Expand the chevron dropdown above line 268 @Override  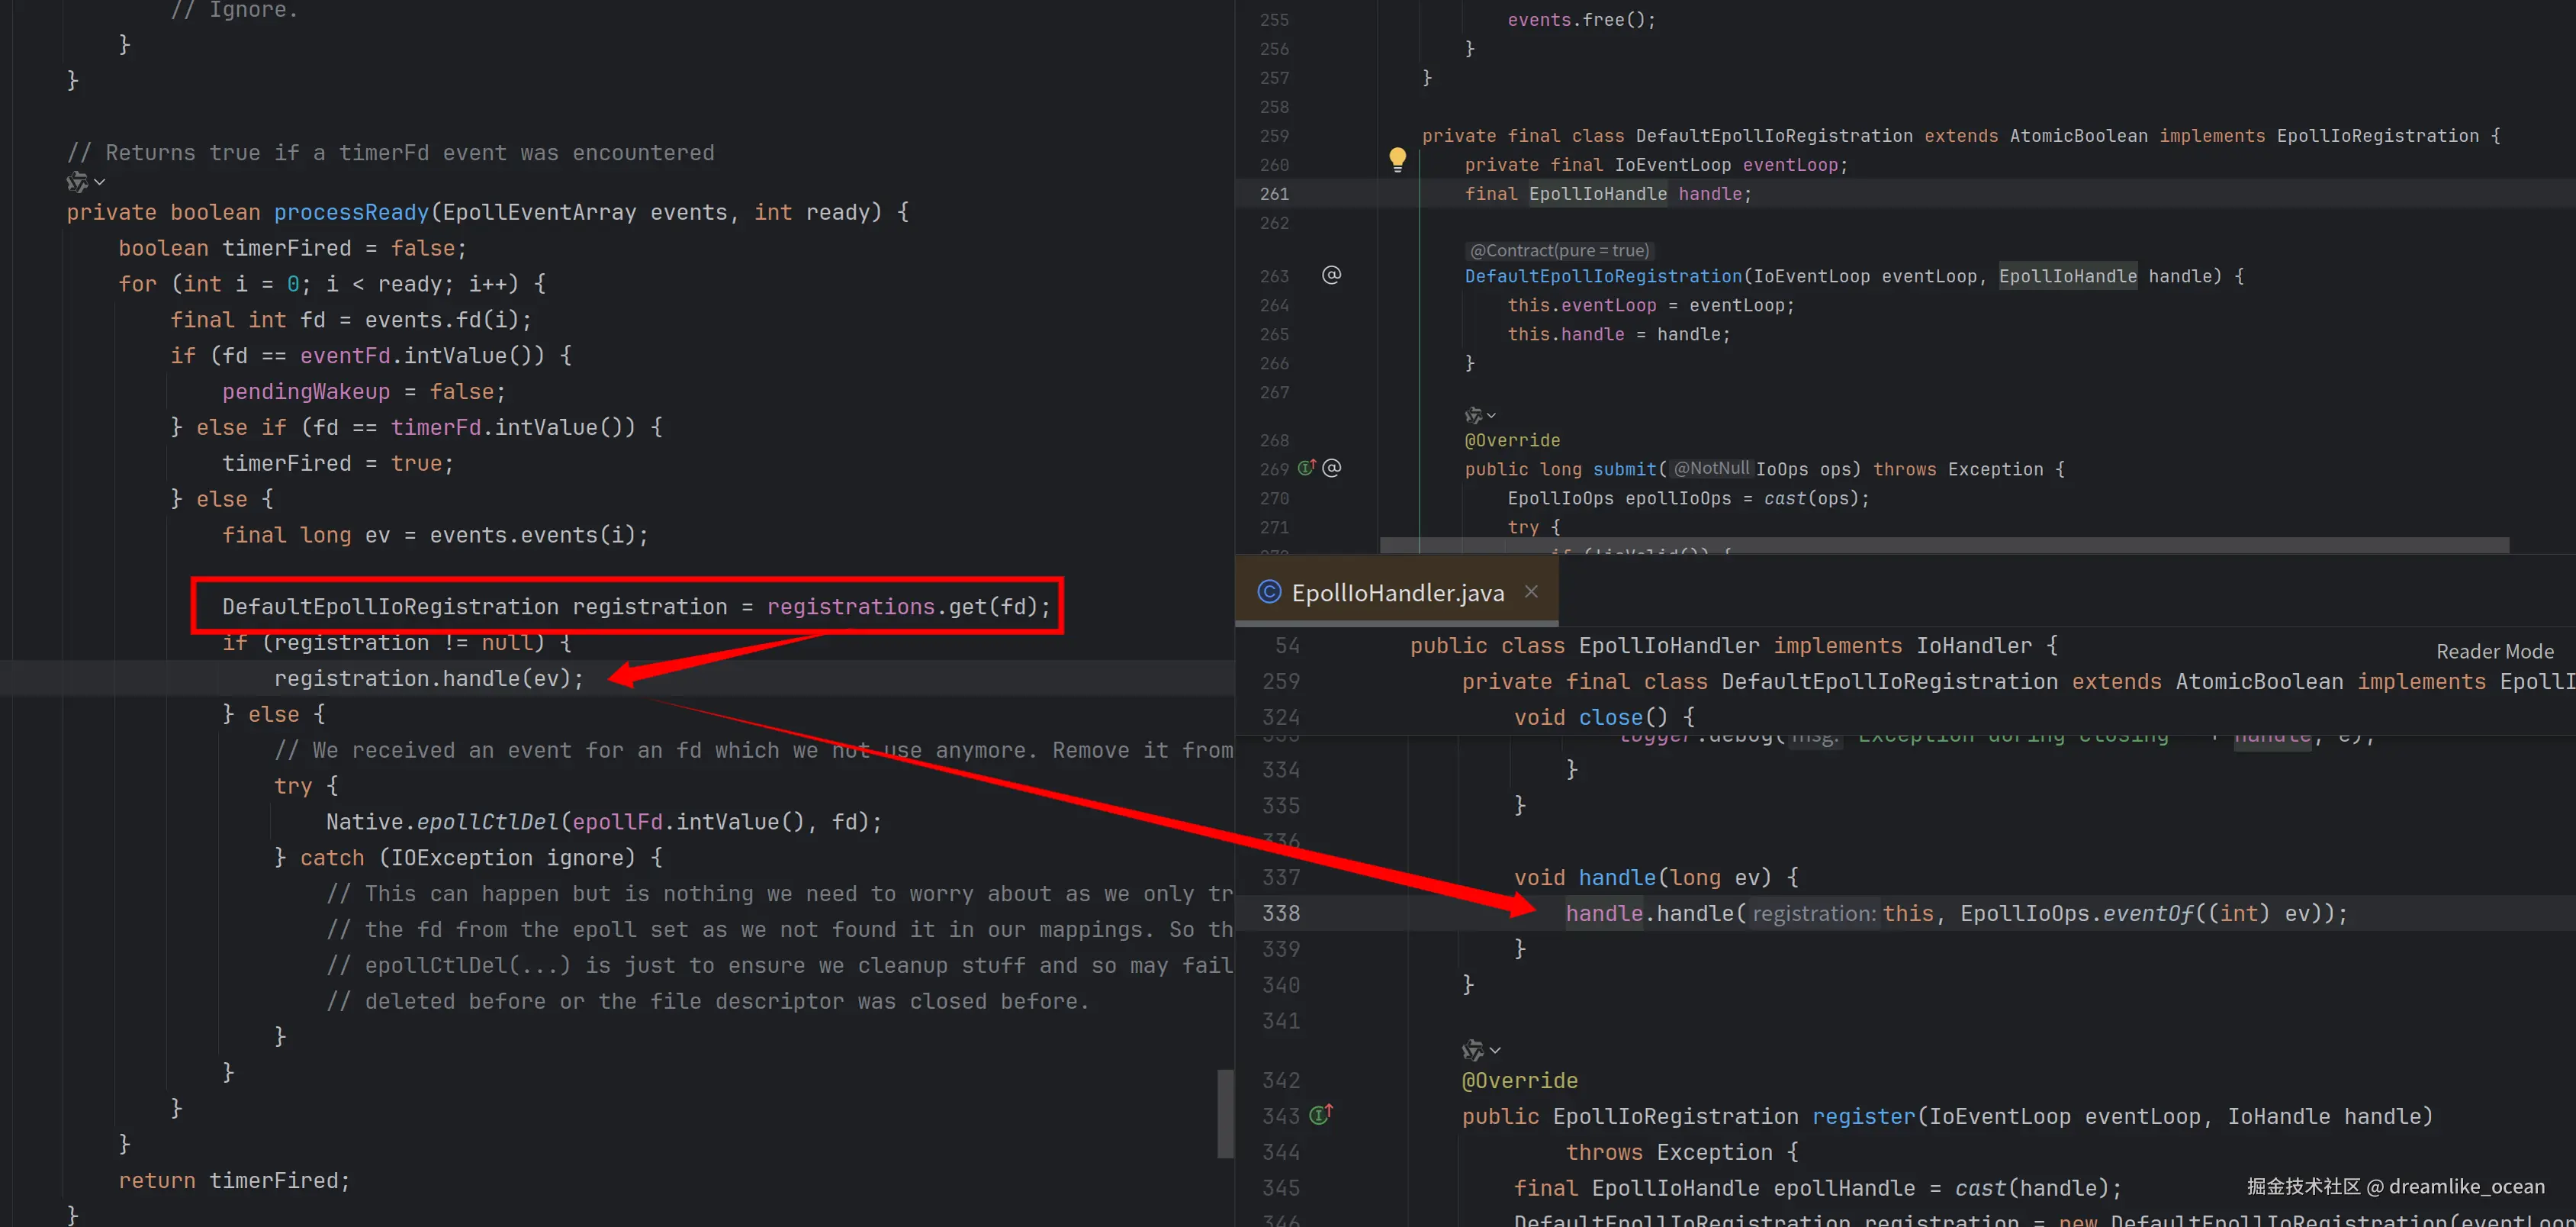tap(1491, 415)
